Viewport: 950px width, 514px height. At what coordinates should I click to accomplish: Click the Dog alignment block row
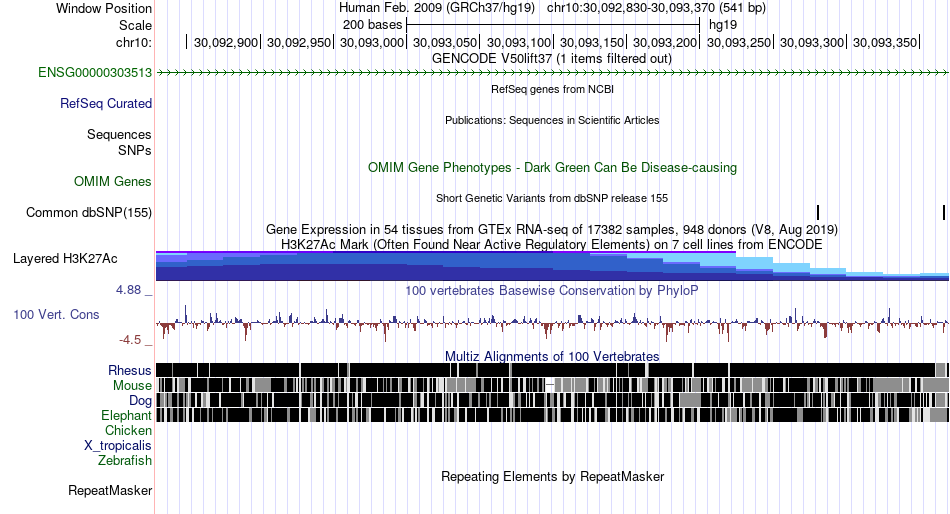click(x=552, y=401)
